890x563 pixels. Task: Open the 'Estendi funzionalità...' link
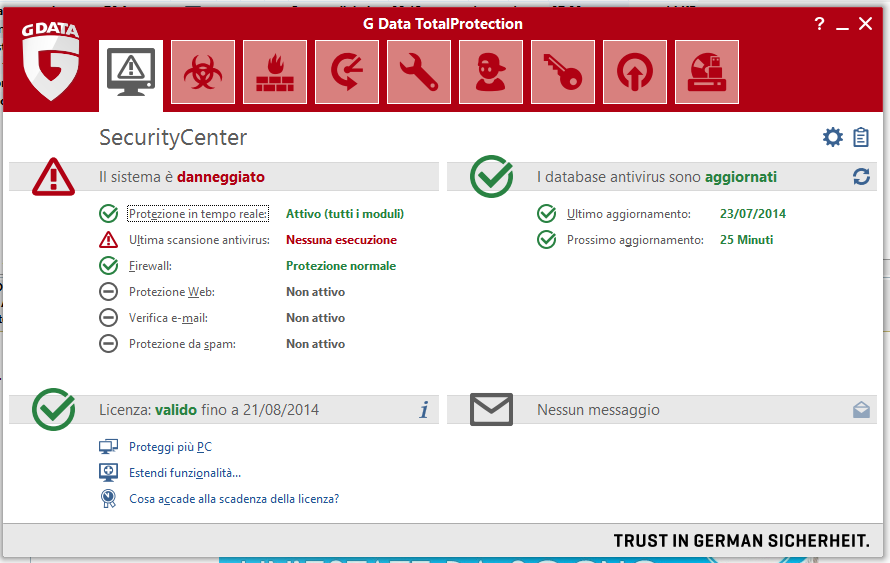pos(184,473)
